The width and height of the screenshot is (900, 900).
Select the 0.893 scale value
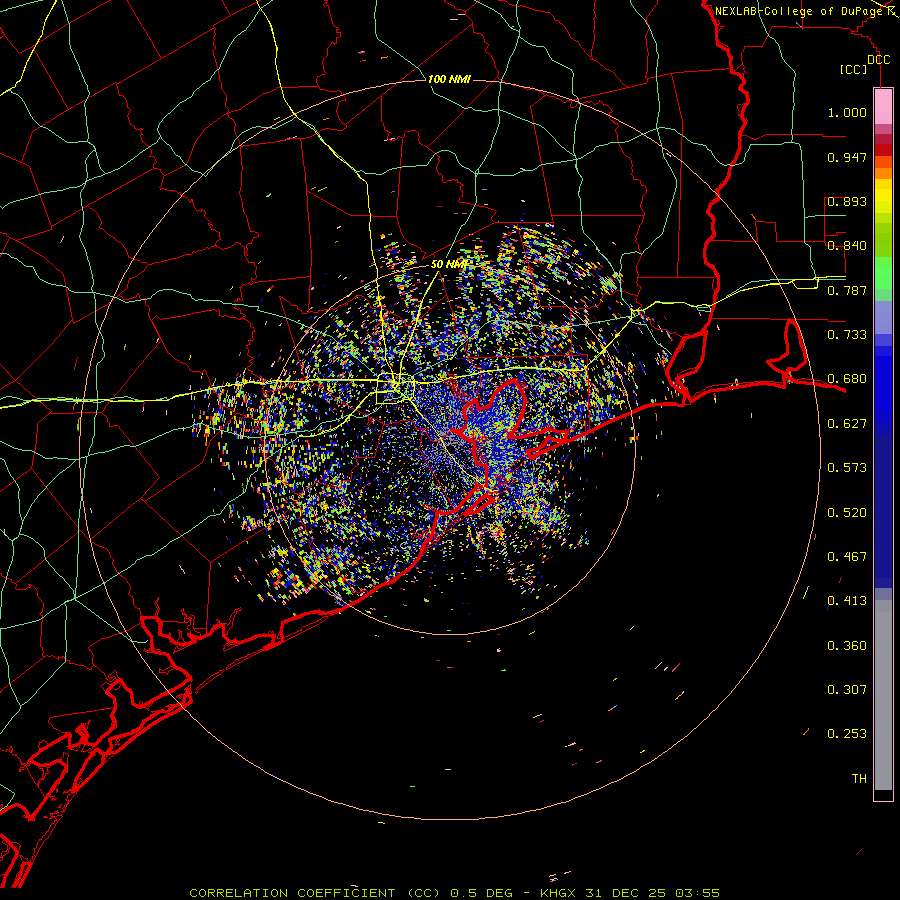847,201
